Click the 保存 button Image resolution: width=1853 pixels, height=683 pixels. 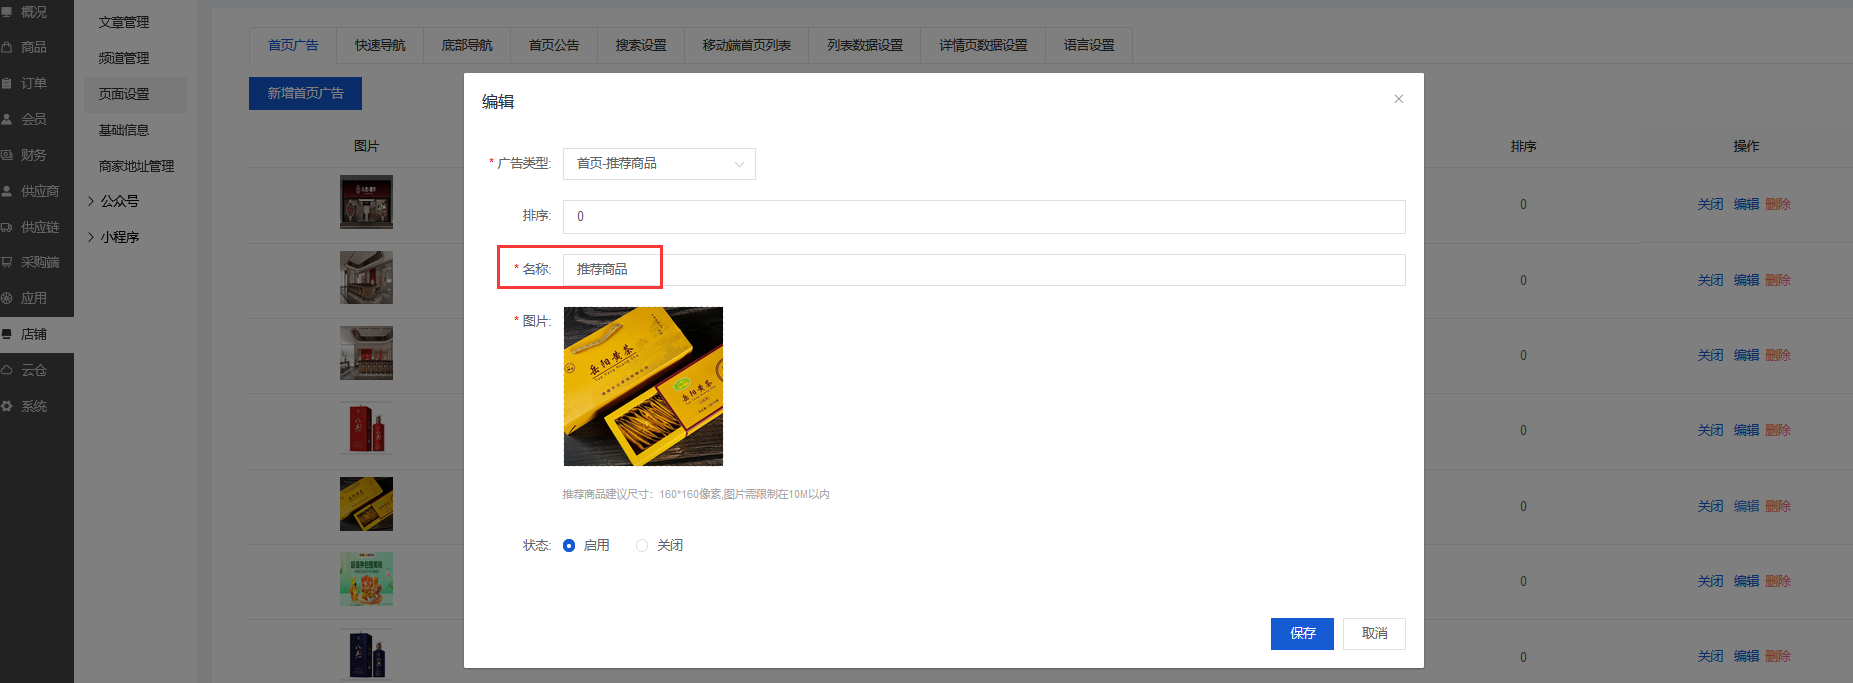[1302, 633]
